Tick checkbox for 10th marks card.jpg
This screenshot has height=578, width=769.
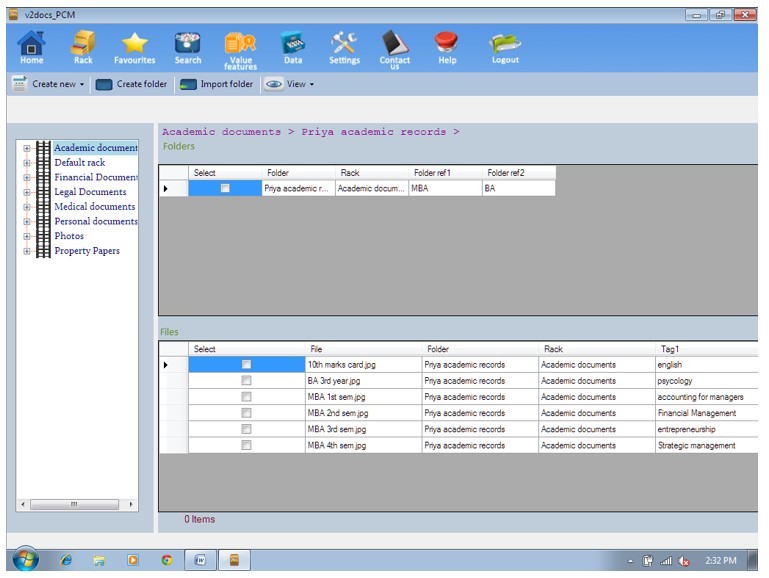[246, 365]
